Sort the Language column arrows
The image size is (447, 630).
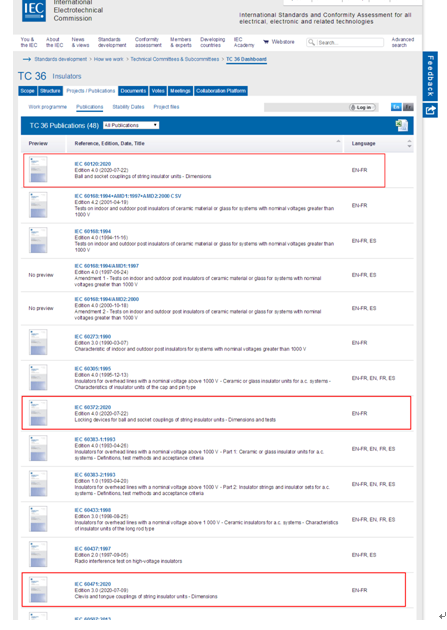click(409, 143)
